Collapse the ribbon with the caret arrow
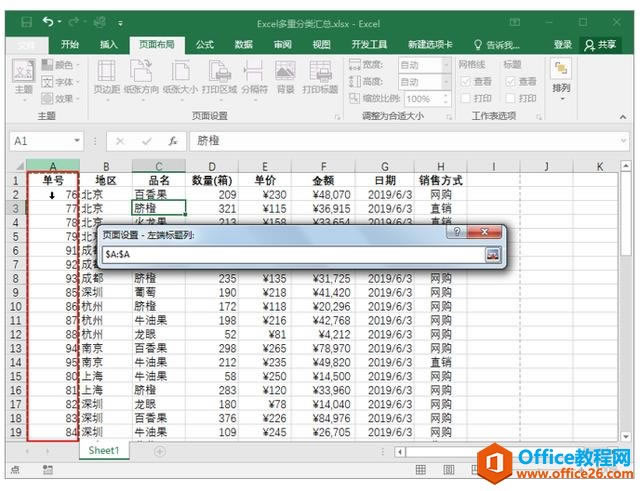The width and height of the screenshot is (640, 491). (623, 117)
